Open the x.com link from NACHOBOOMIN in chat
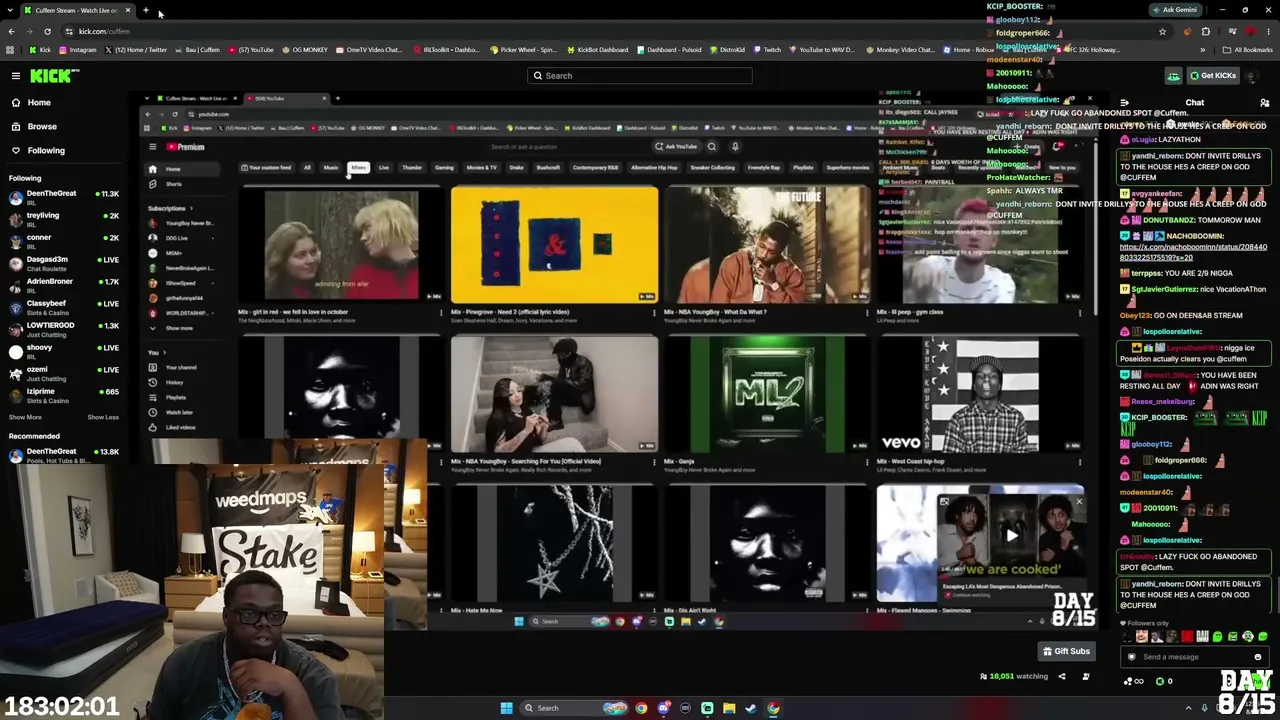This screenshot has height=720, width=1280. 1193,252
